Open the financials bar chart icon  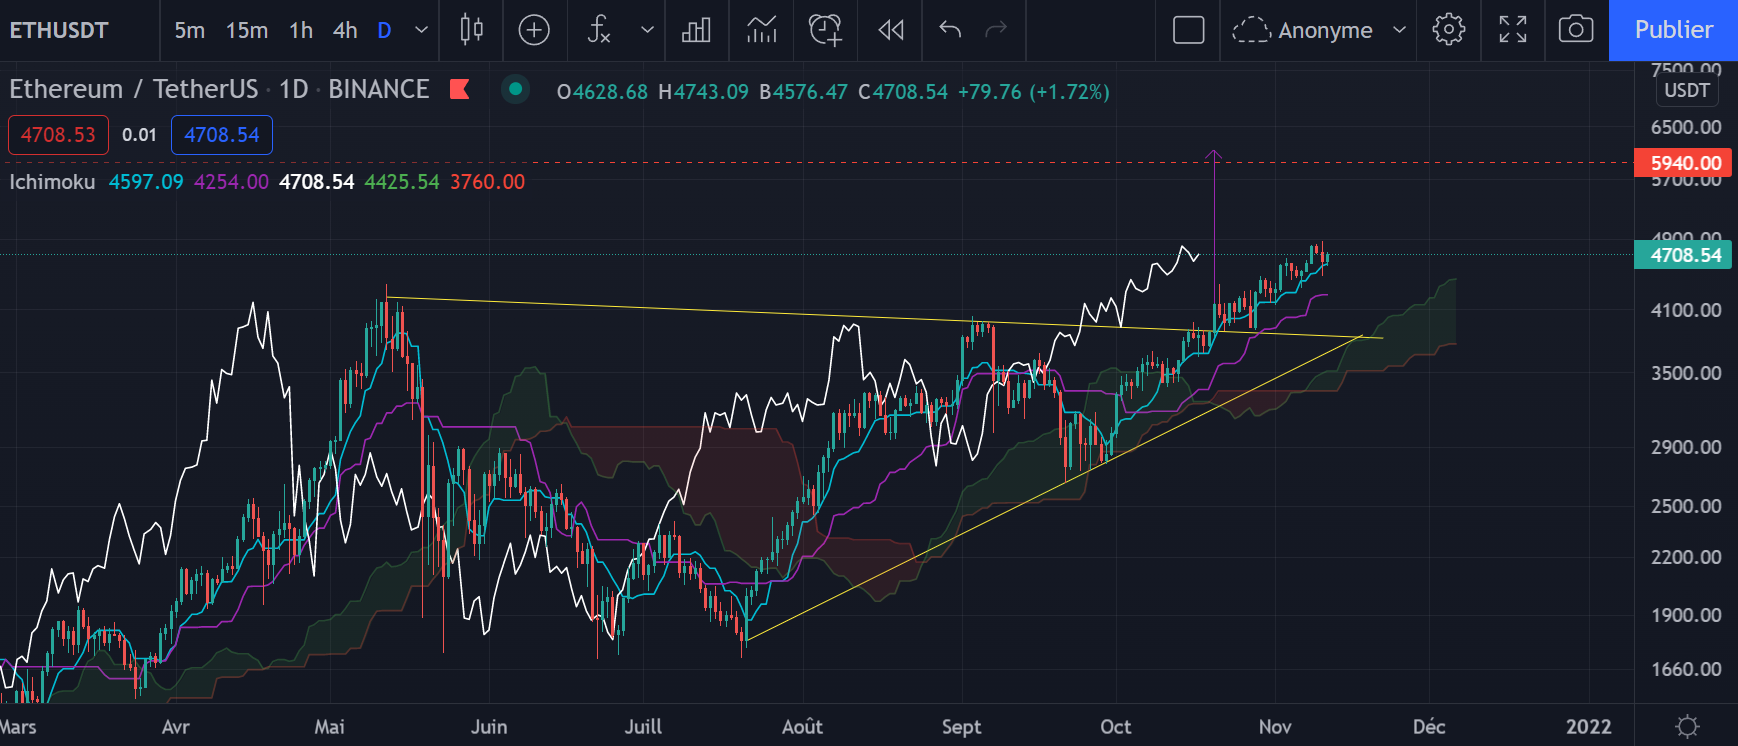coord(696,30)
